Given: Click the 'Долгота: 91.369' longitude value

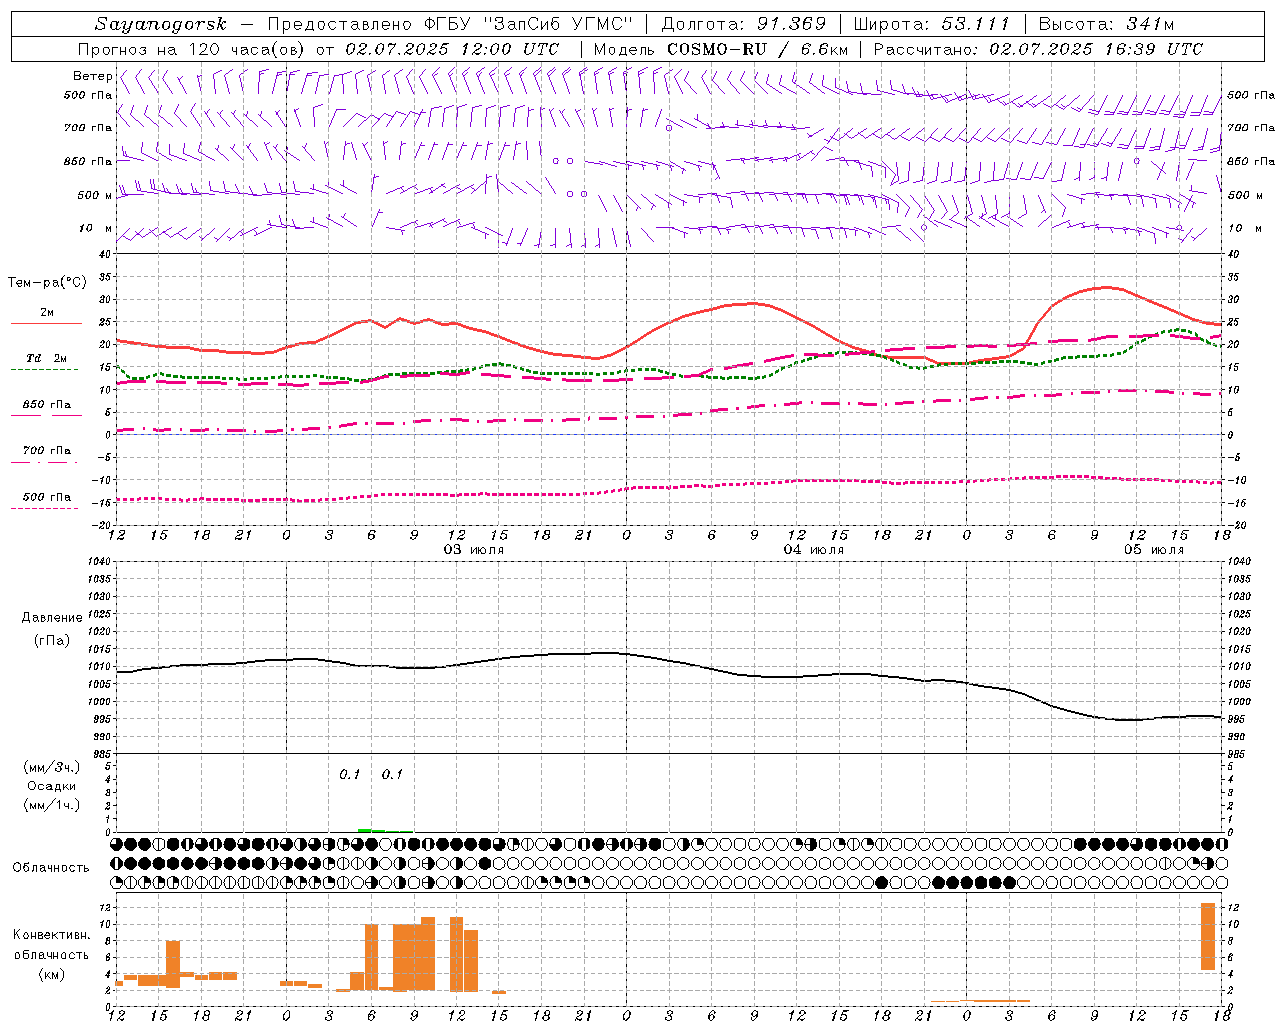Looking at the screenshot, I should [x=744, y=24].
